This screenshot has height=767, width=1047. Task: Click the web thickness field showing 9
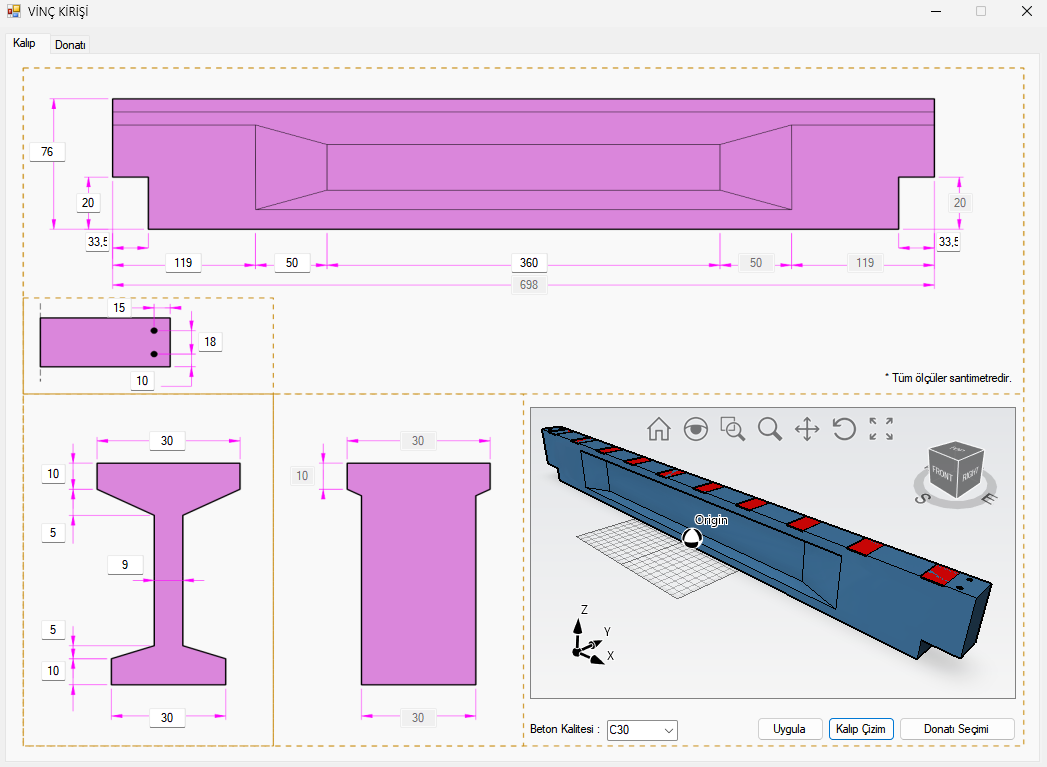click(125, 565)
